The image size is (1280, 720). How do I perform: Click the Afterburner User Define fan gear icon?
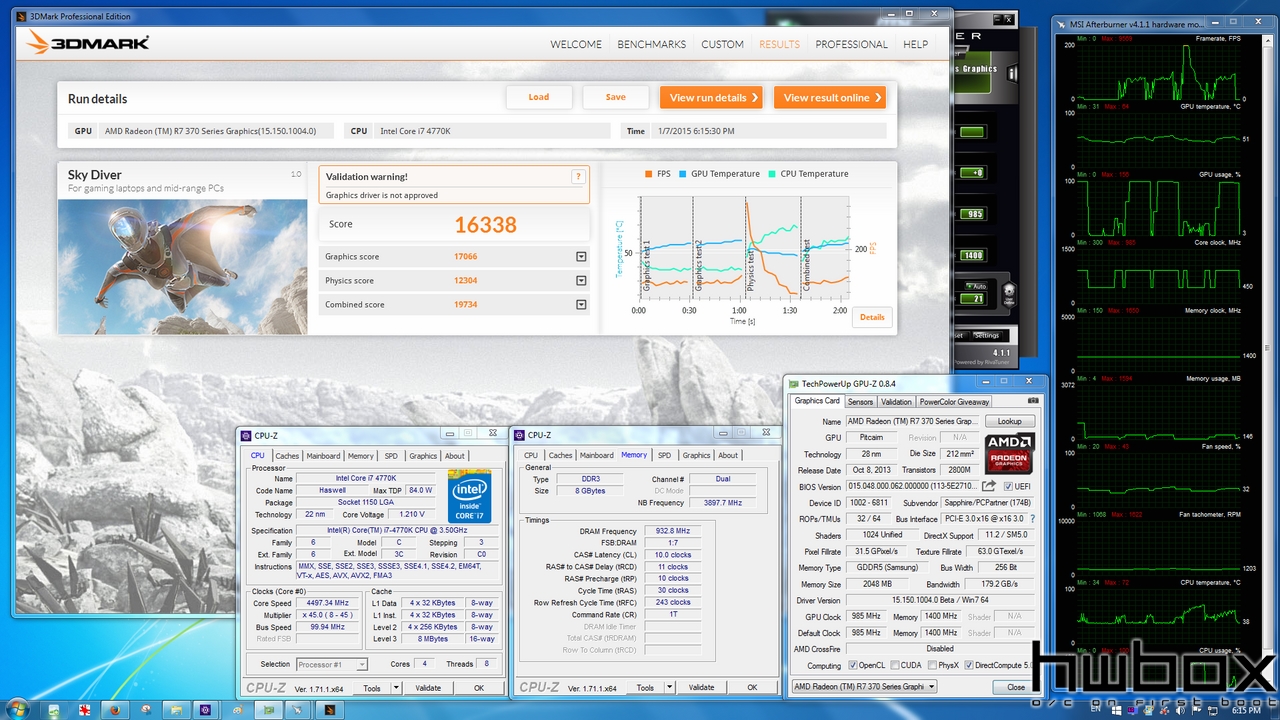coord(1009,293)
